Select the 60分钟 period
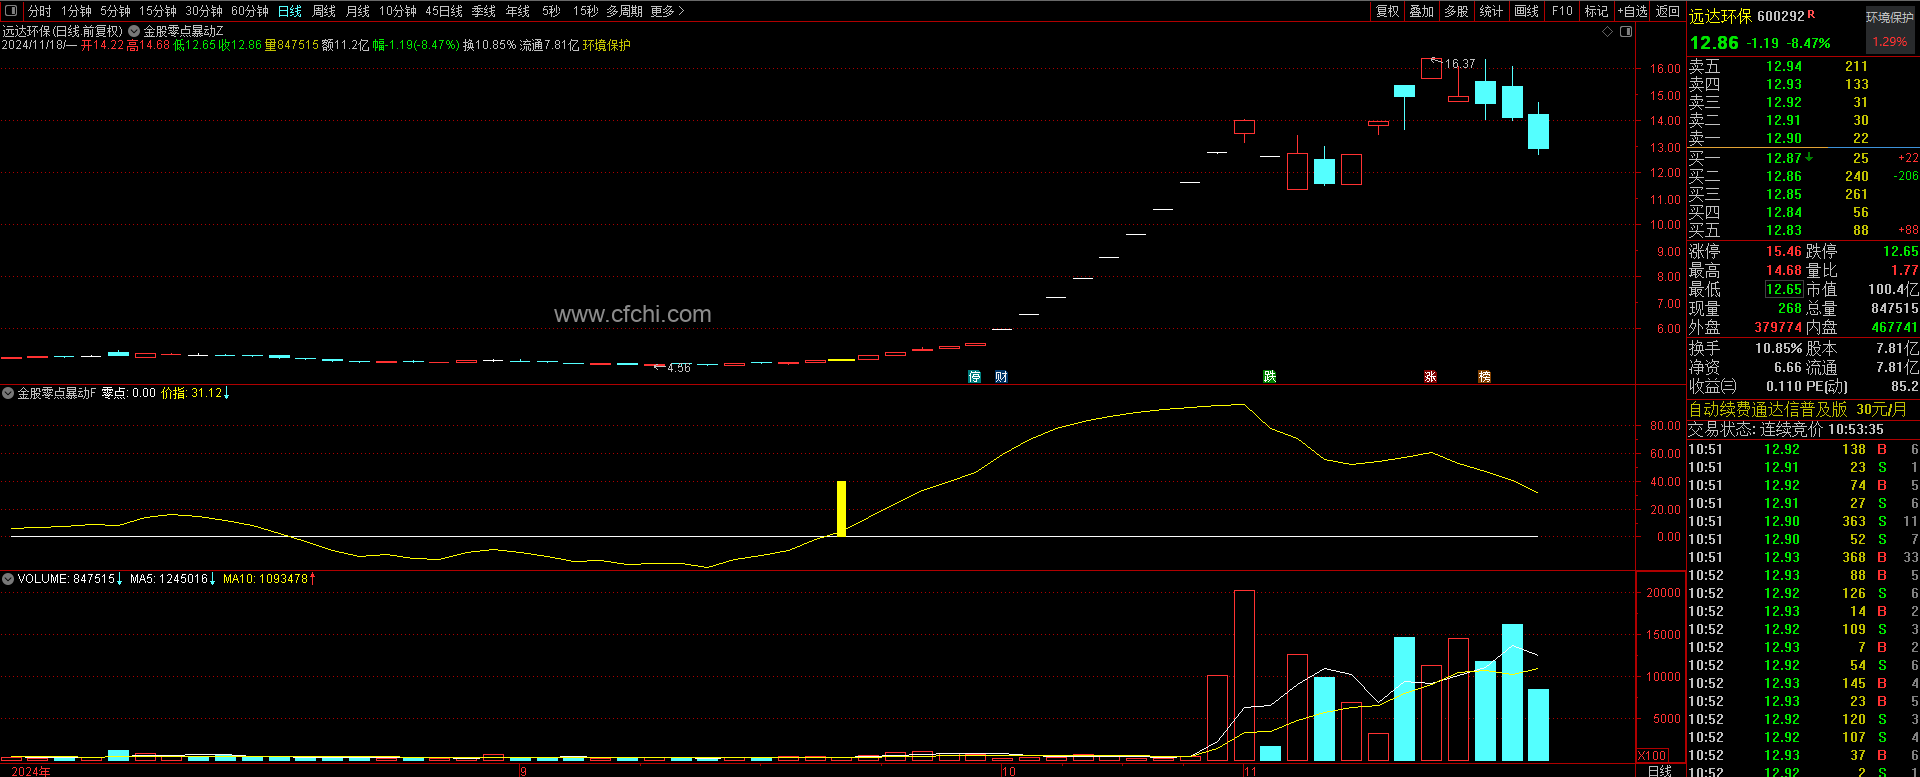 (250, 11)
